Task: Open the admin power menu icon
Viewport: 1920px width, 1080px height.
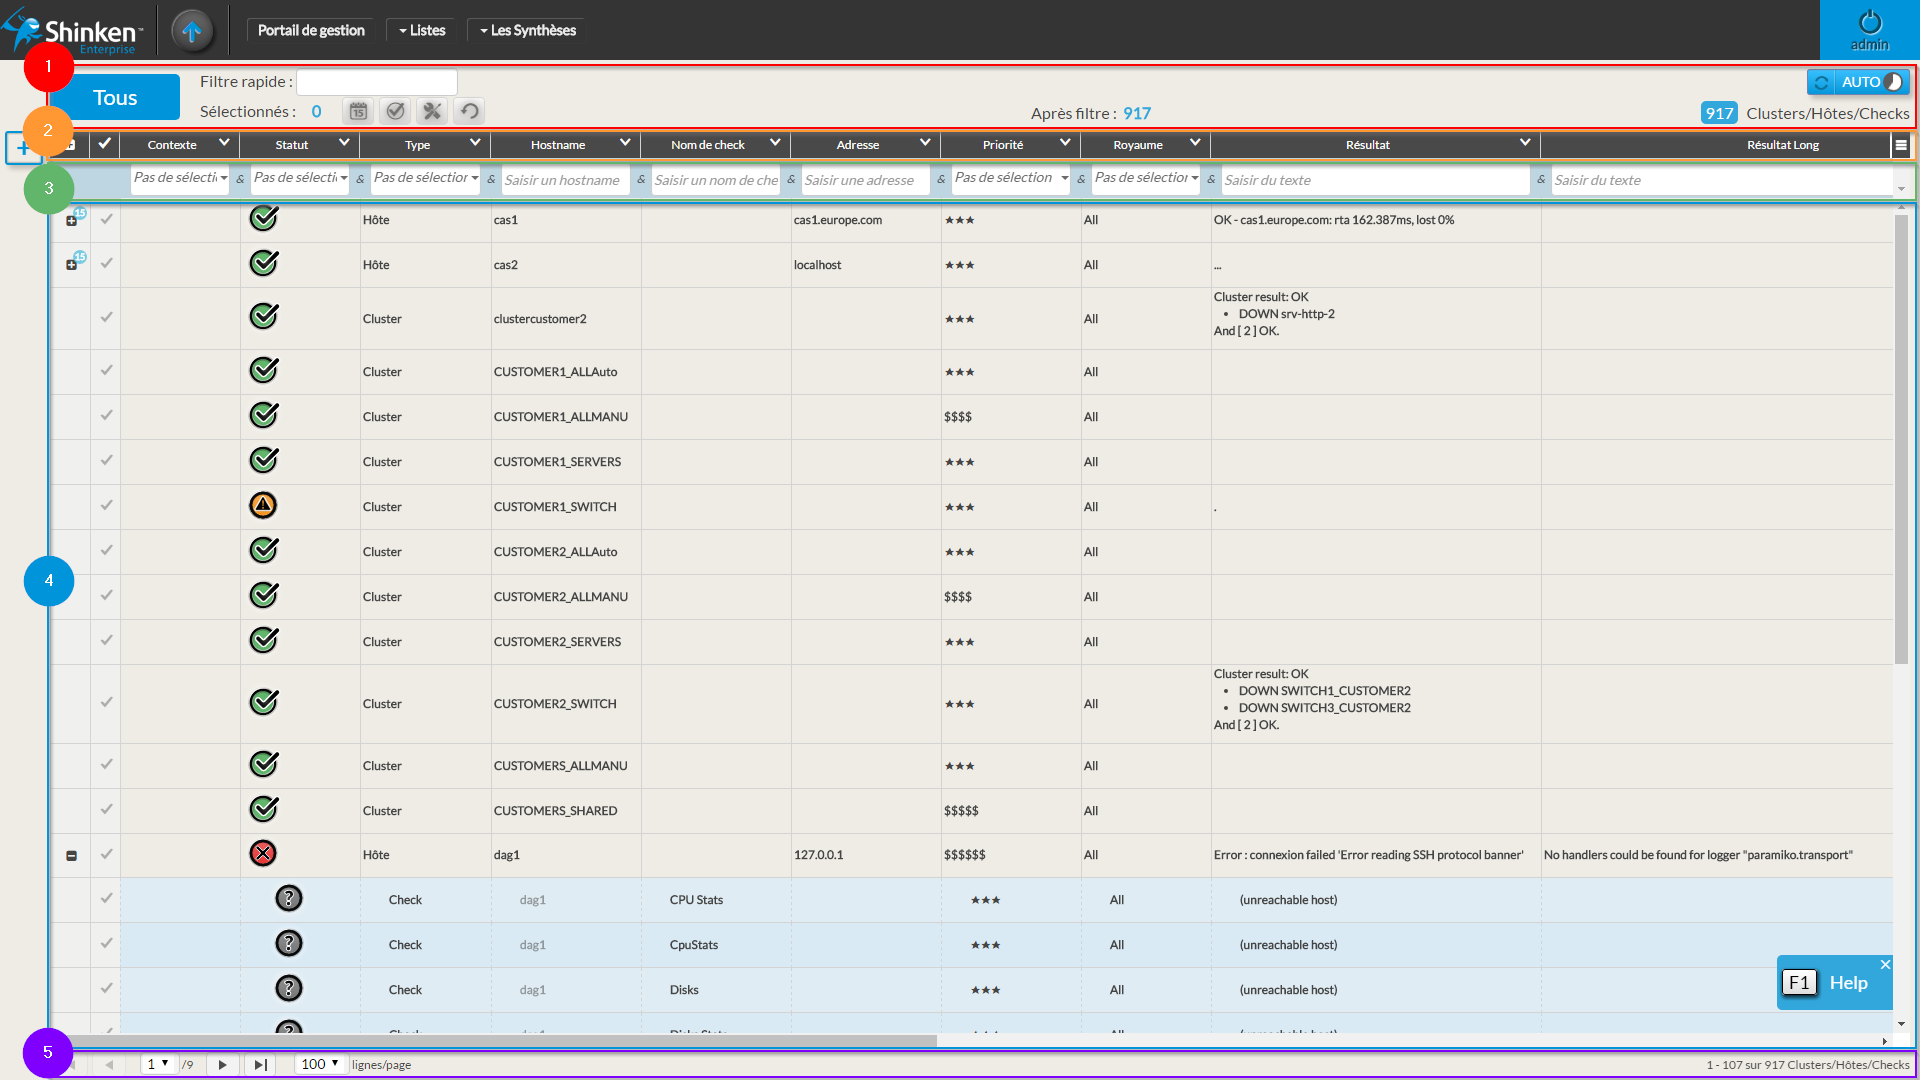Action: (1869, 24)
